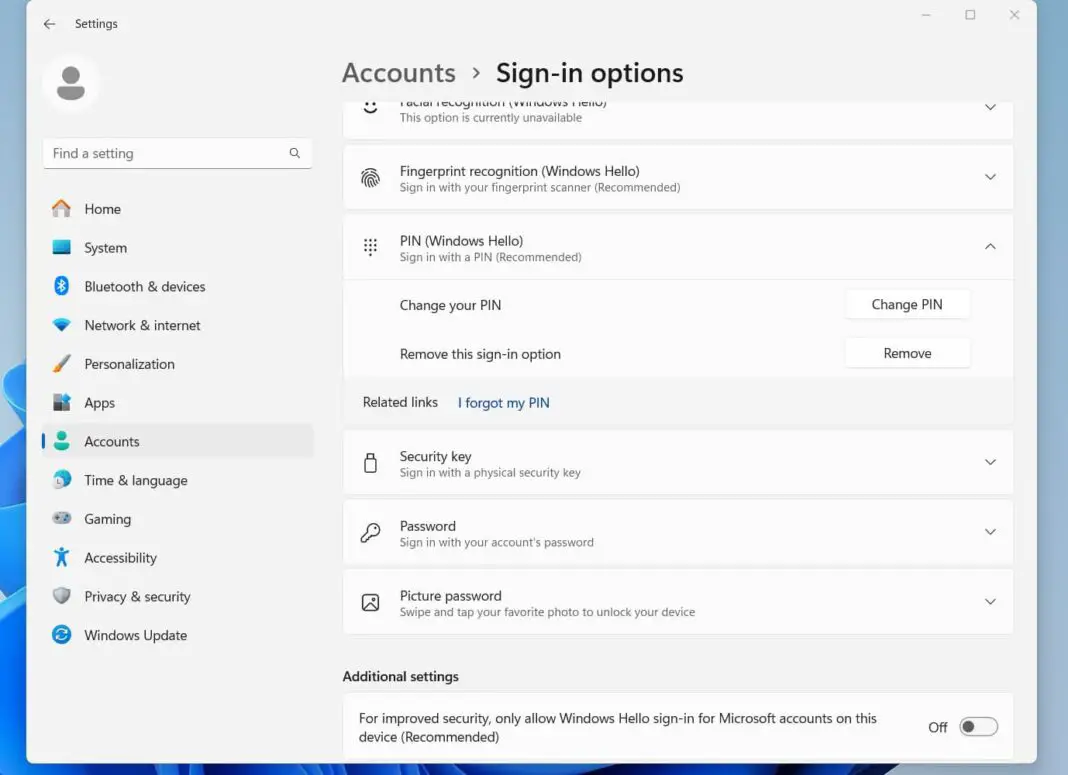1068x775 pixels.
Task: Collapse the PIN (Windows Hello) section
Action: coord(990,246)
